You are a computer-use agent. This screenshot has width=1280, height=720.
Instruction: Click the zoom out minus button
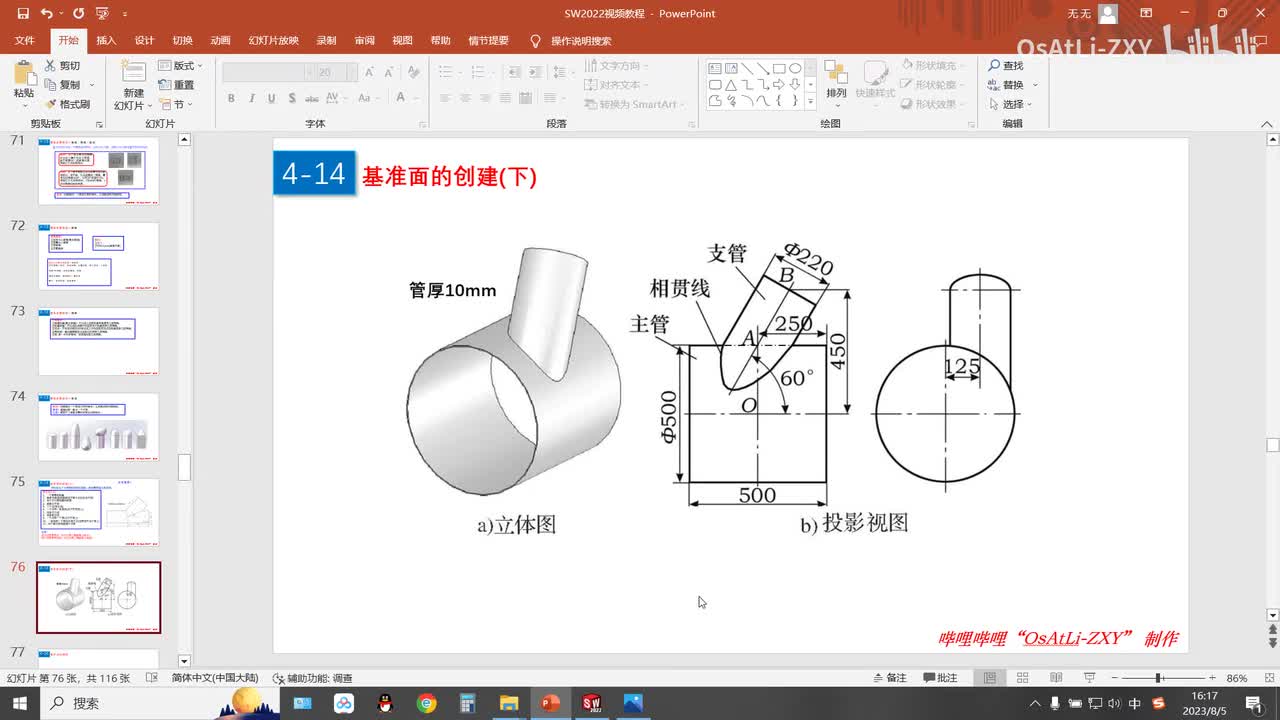(1114, 678)
